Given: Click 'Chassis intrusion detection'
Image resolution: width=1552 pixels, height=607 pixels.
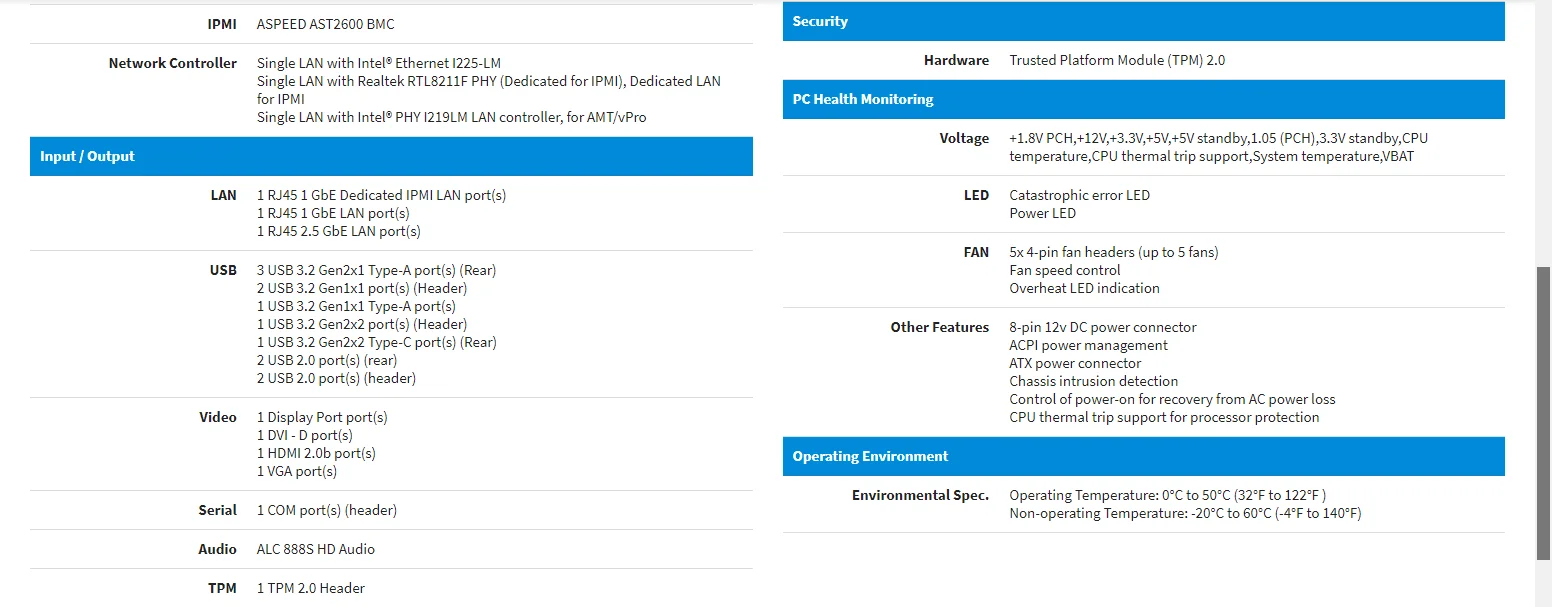Looking at the screenshot, I should pos(1094,381).
